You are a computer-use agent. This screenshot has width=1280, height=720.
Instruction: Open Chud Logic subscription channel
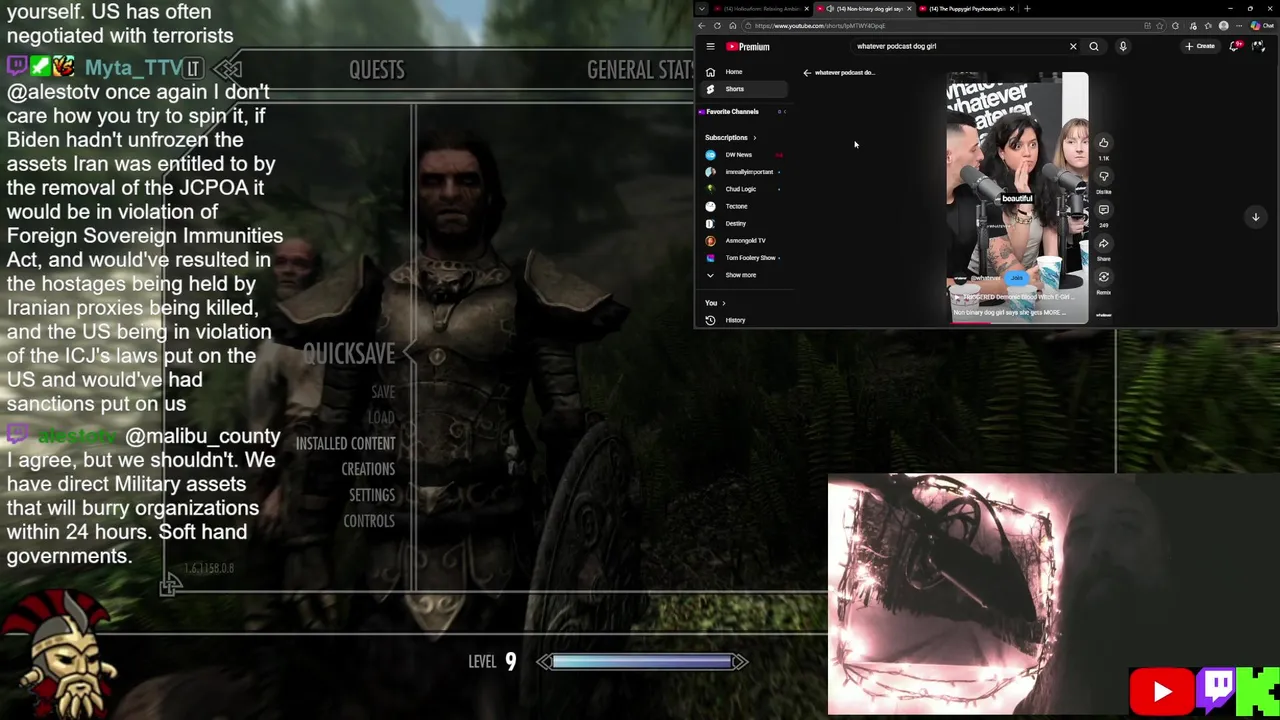pos(741,189)
